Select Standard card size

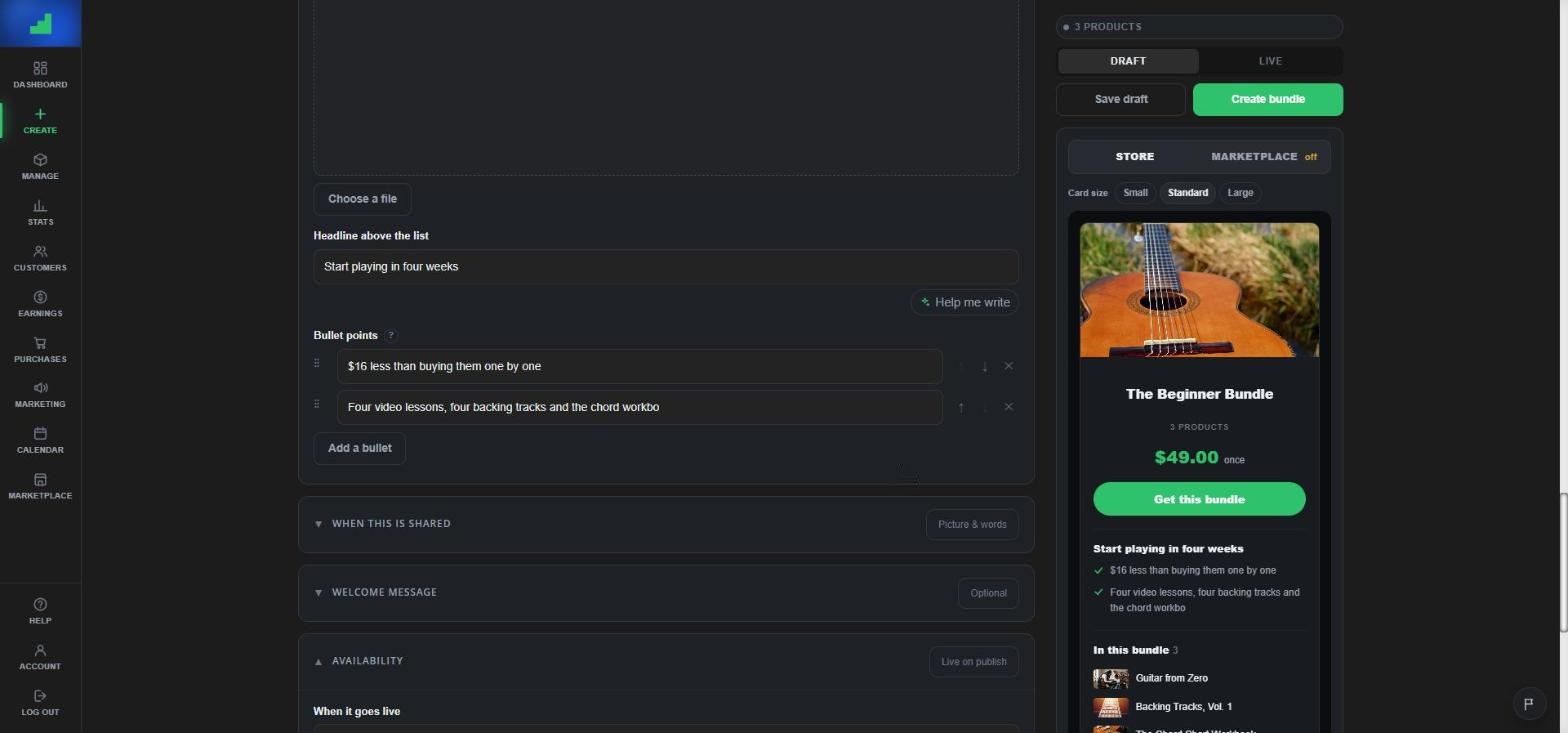[x=1188, y=193]
